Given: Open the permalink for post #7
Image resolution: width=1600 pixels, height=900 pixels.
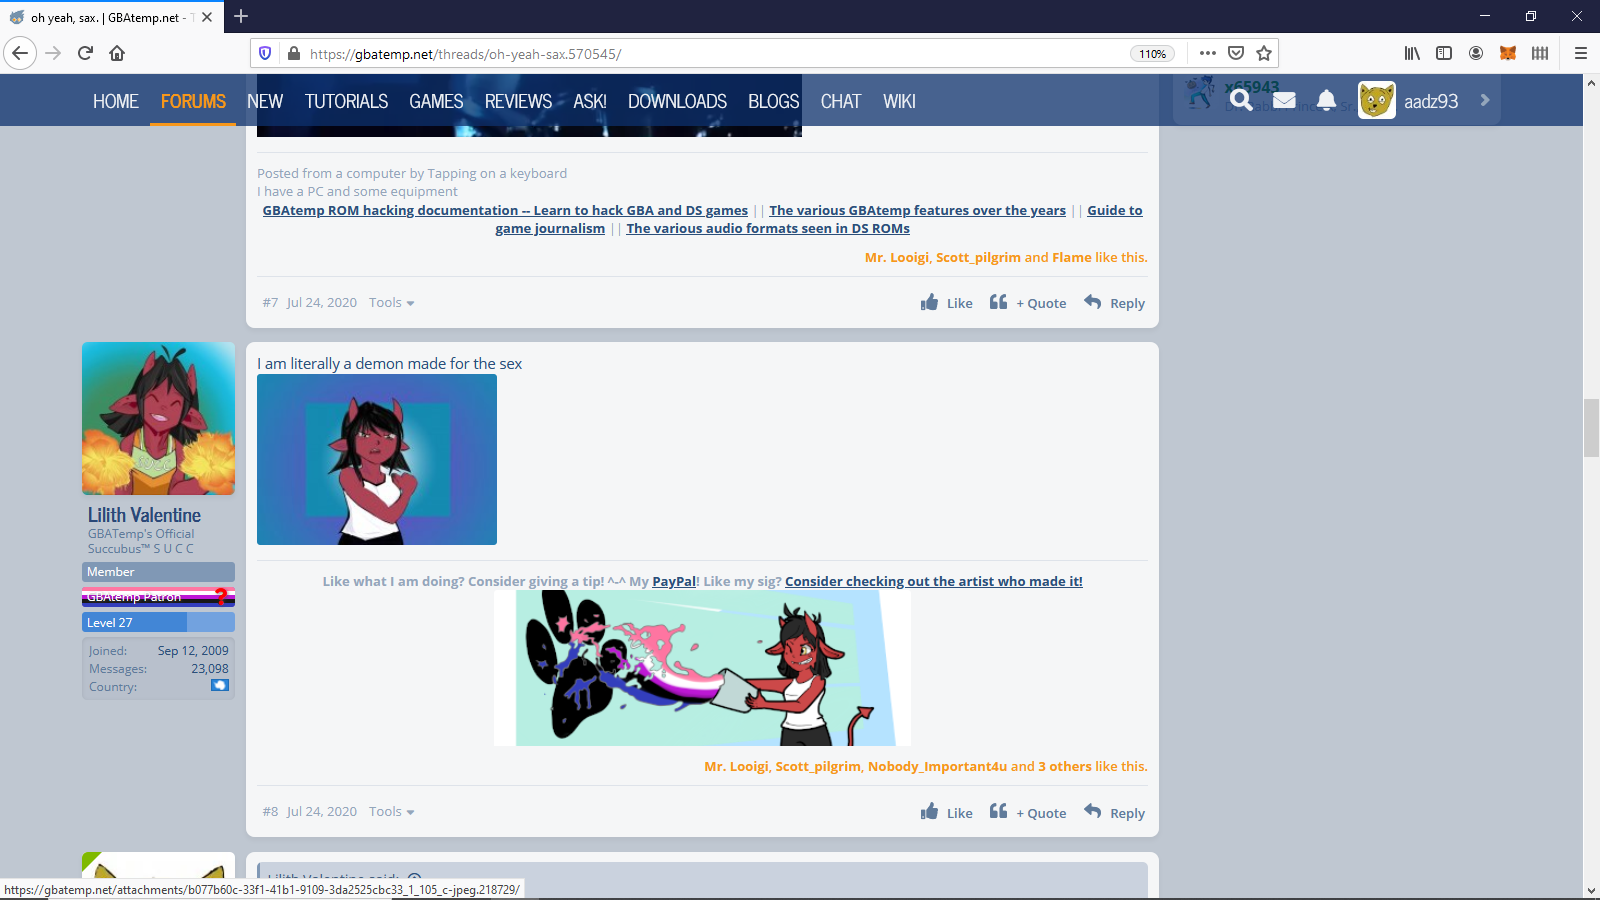Looking at the screenshot, I should tap(270, 302).
